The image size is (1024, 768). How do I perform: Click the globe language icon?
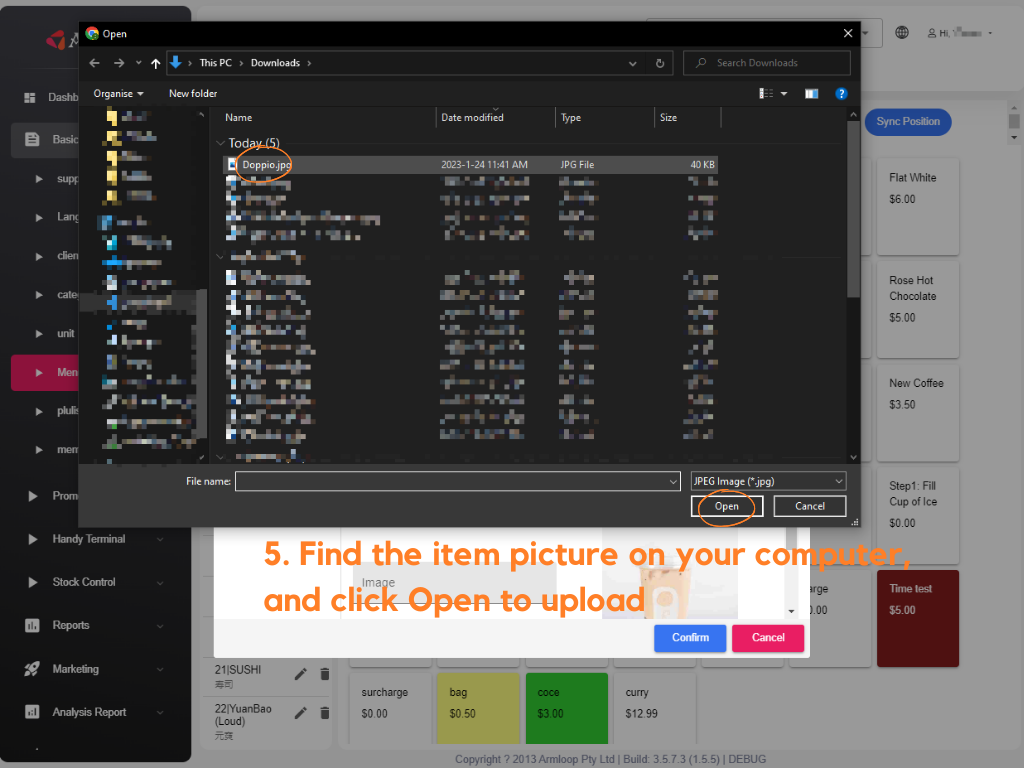902,33
